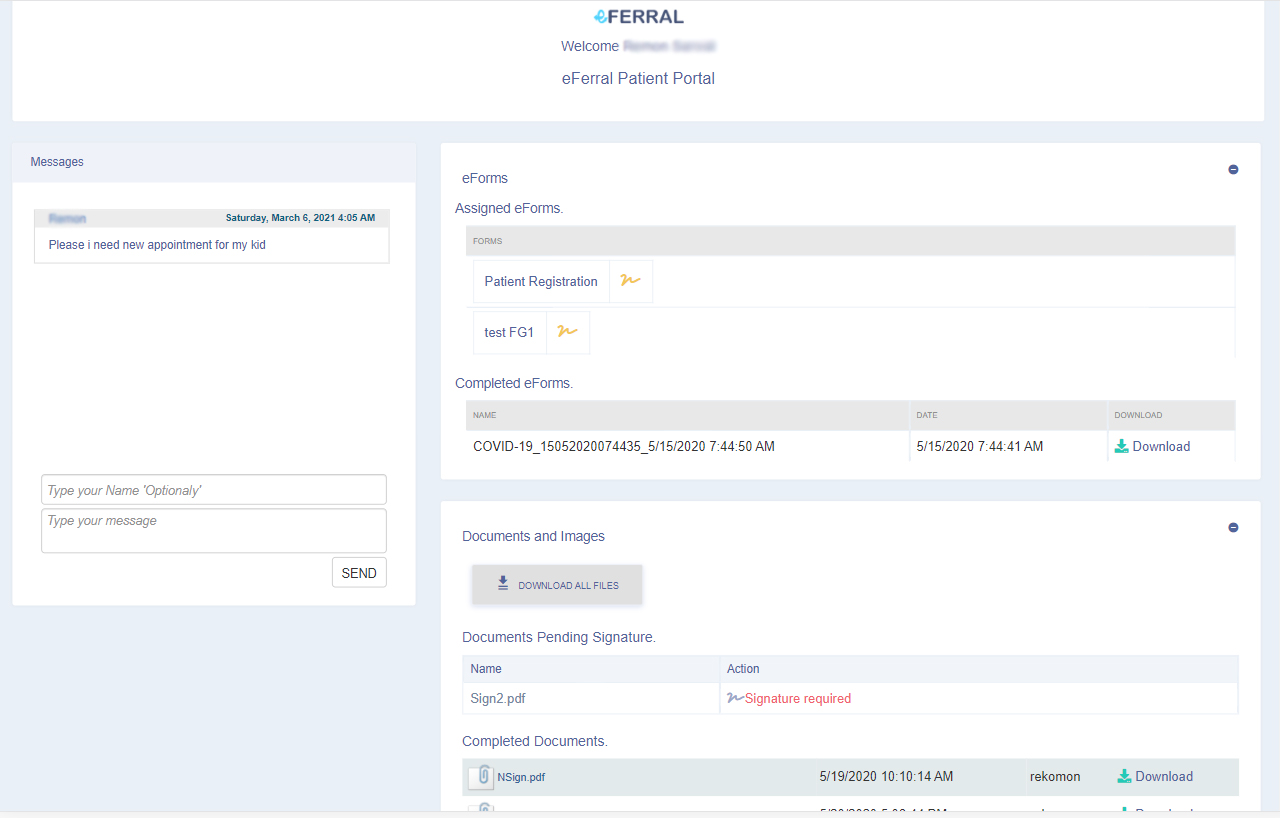Select the Sign2.pdf document name

tap(498, 699)
